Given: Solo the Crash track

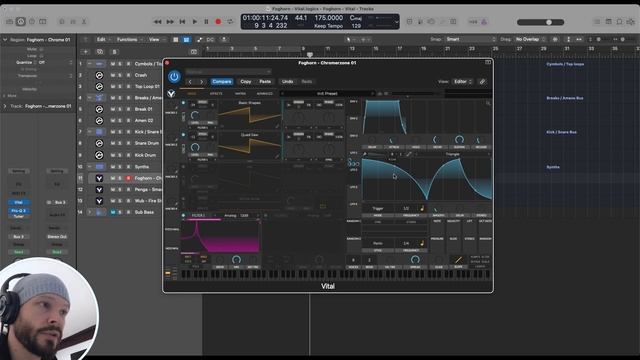Looking at the screenshot, I should 120,75.
